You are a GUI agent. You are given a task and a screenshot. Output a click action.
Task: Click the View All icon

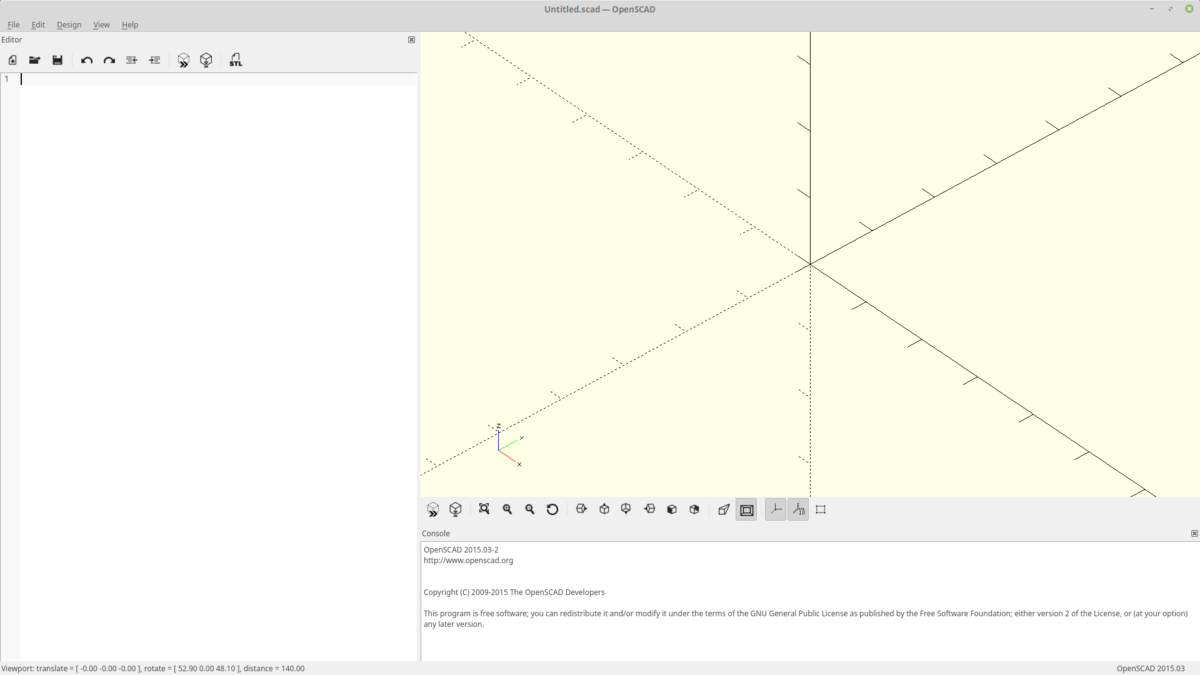(484, 509)
